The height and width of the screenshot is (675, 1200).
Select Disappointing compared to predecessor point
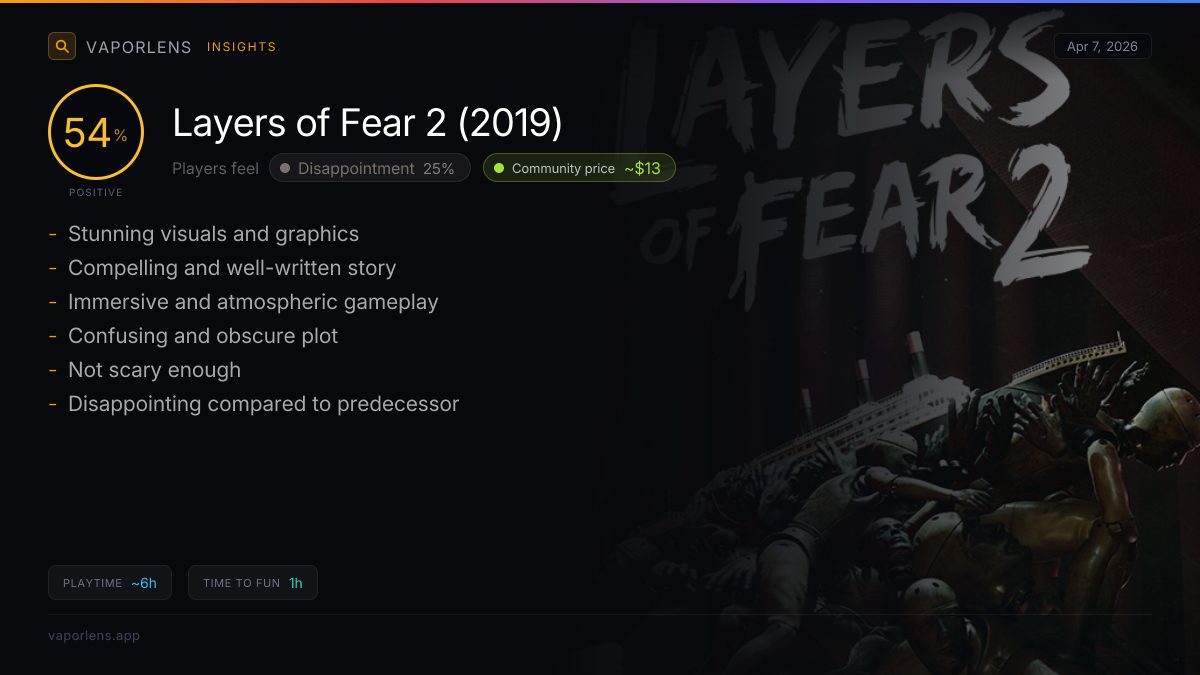[x=263, y=404]
